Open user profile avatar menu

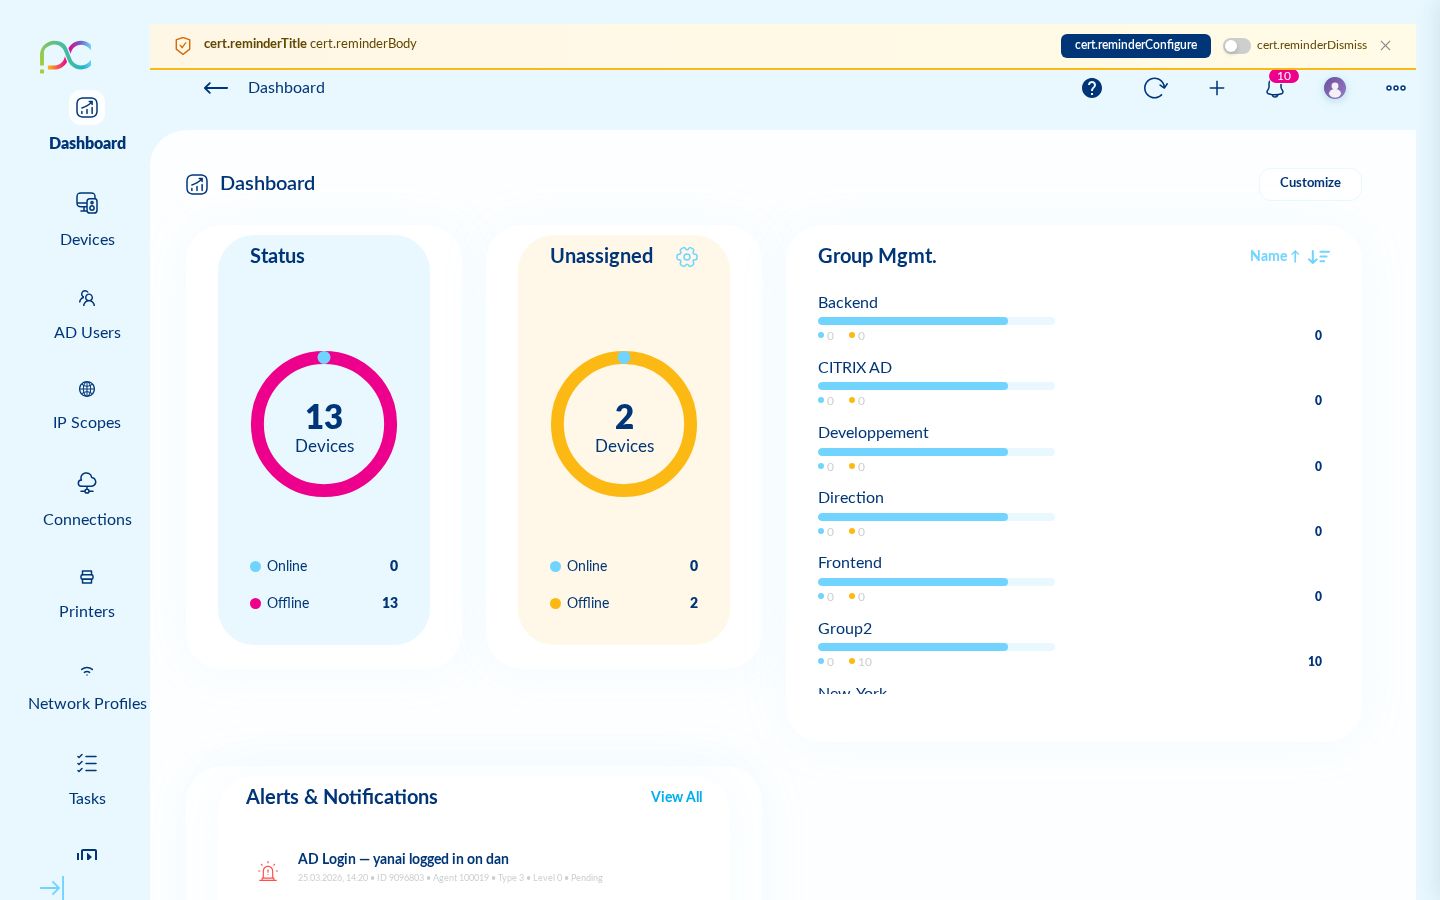(1335, 88)
